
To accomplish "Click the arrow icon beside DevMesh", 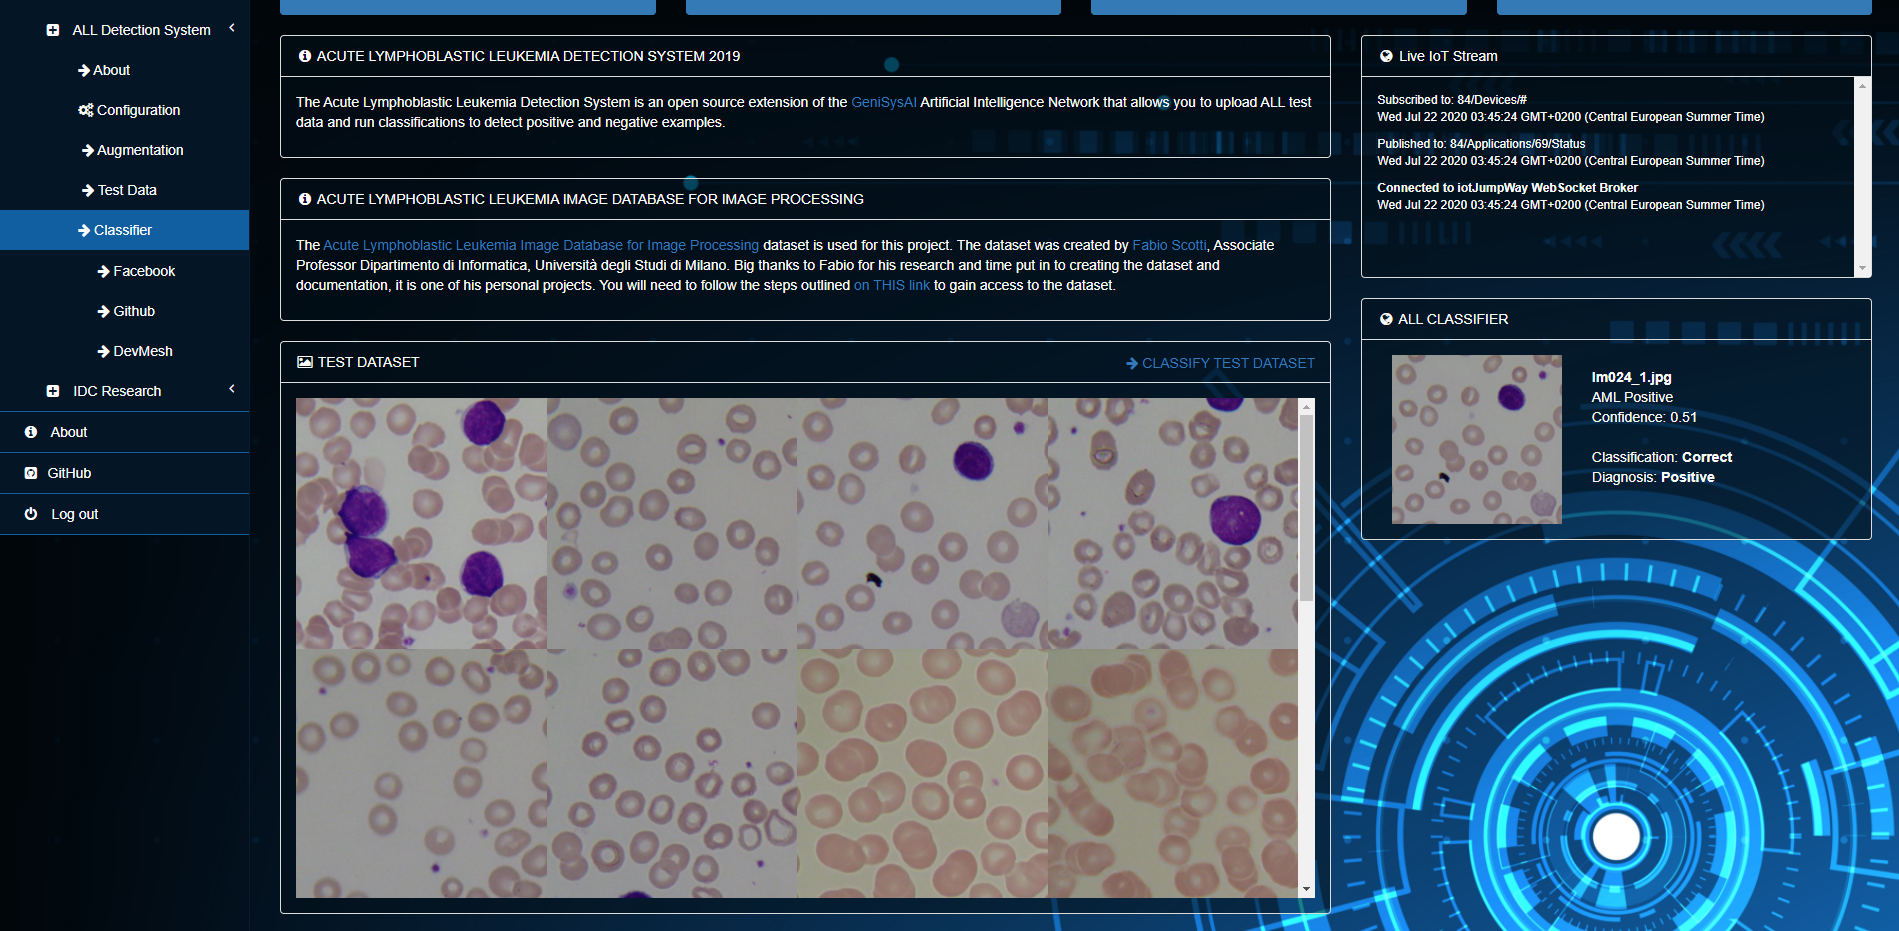I will [x=104, y=351].
